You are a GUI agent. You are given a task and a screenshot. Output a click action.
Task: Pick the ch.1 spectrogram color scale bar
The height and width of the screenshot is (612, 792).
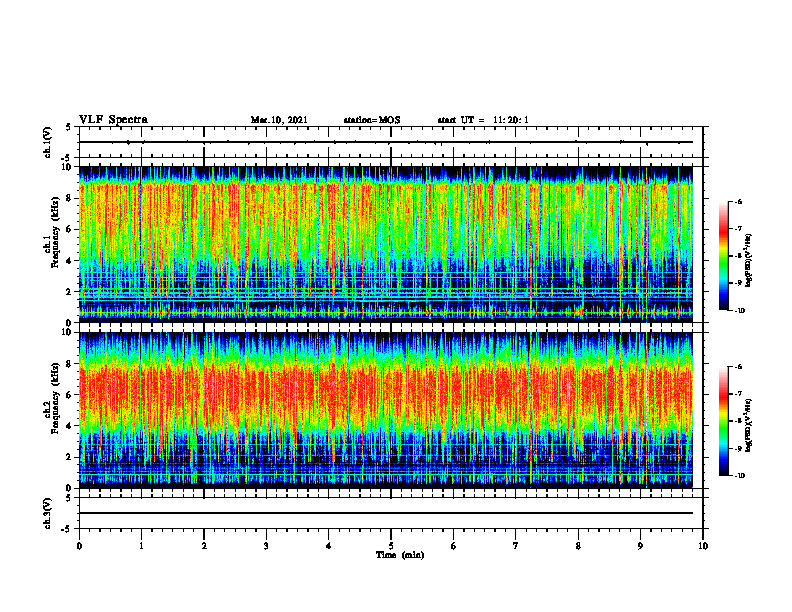pyautogui.click(x=723, y=256)
